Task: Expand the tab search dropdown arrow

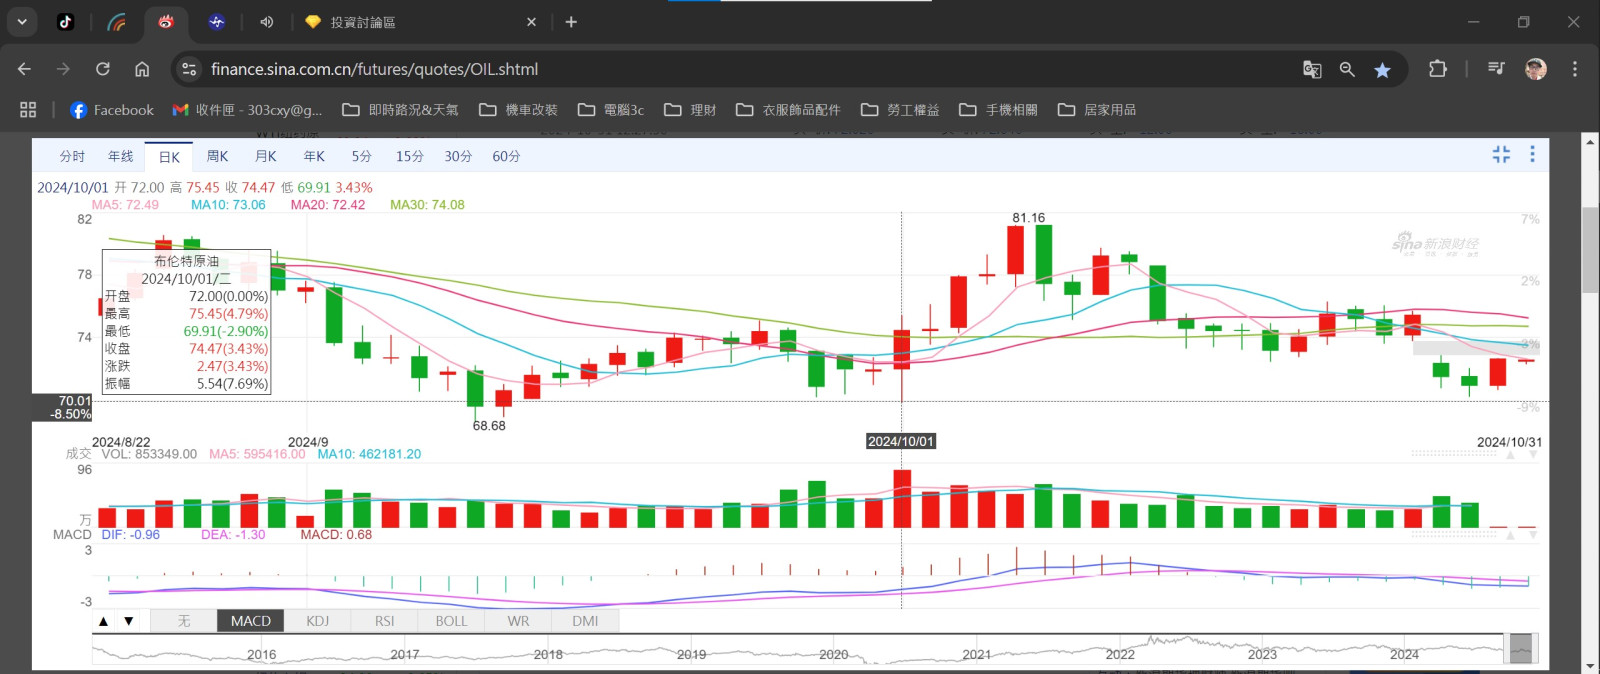Action: (22, 21)
